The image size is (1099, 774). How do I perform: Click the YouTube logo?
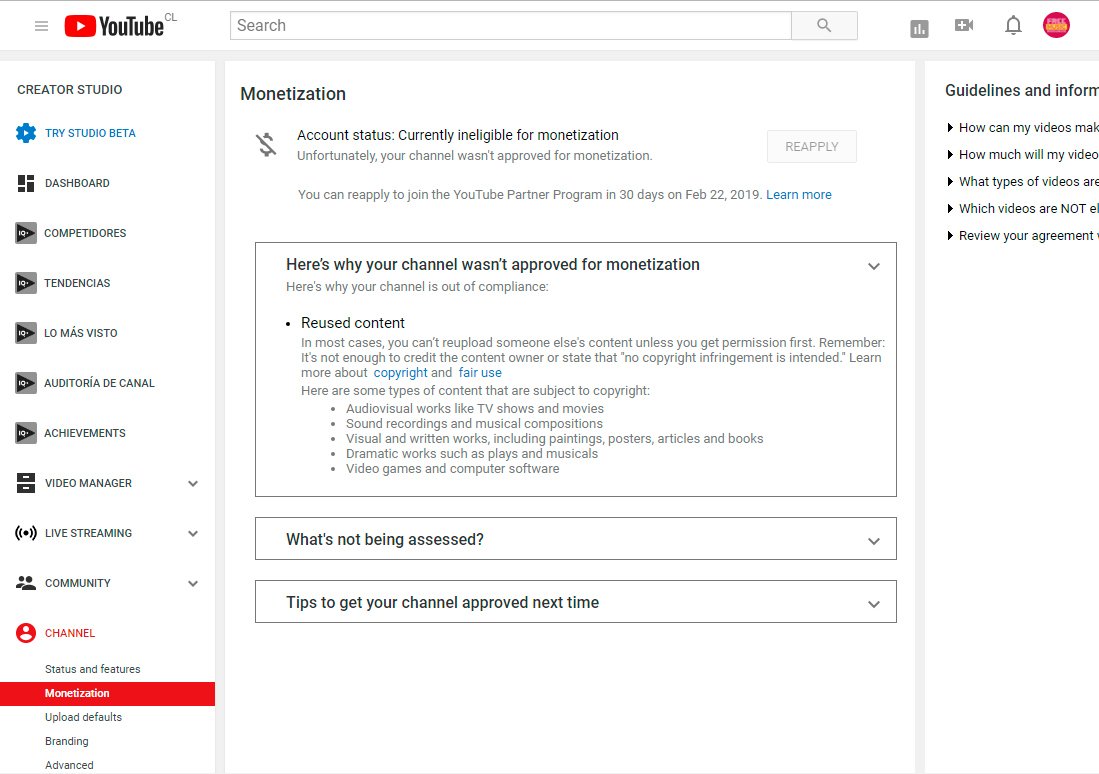point(114,26)
